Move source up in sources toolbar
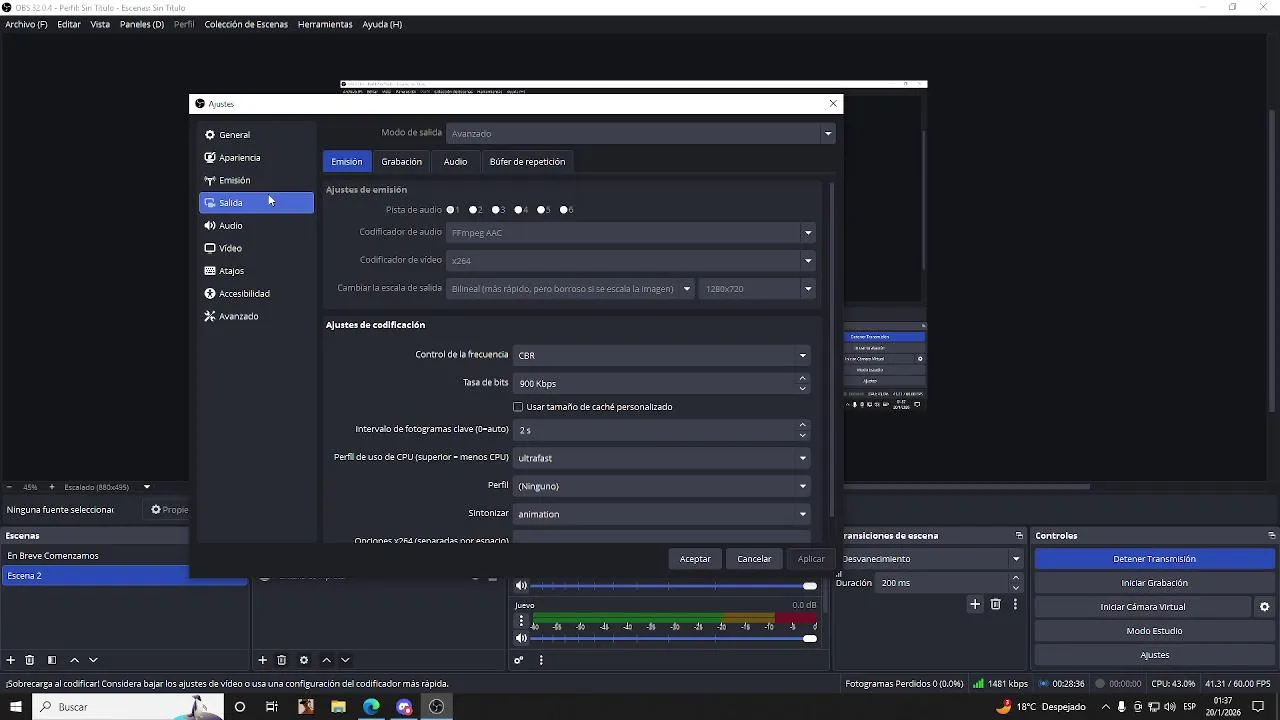Viewport: 1280px width, 720px height. (x=326, y=660)
